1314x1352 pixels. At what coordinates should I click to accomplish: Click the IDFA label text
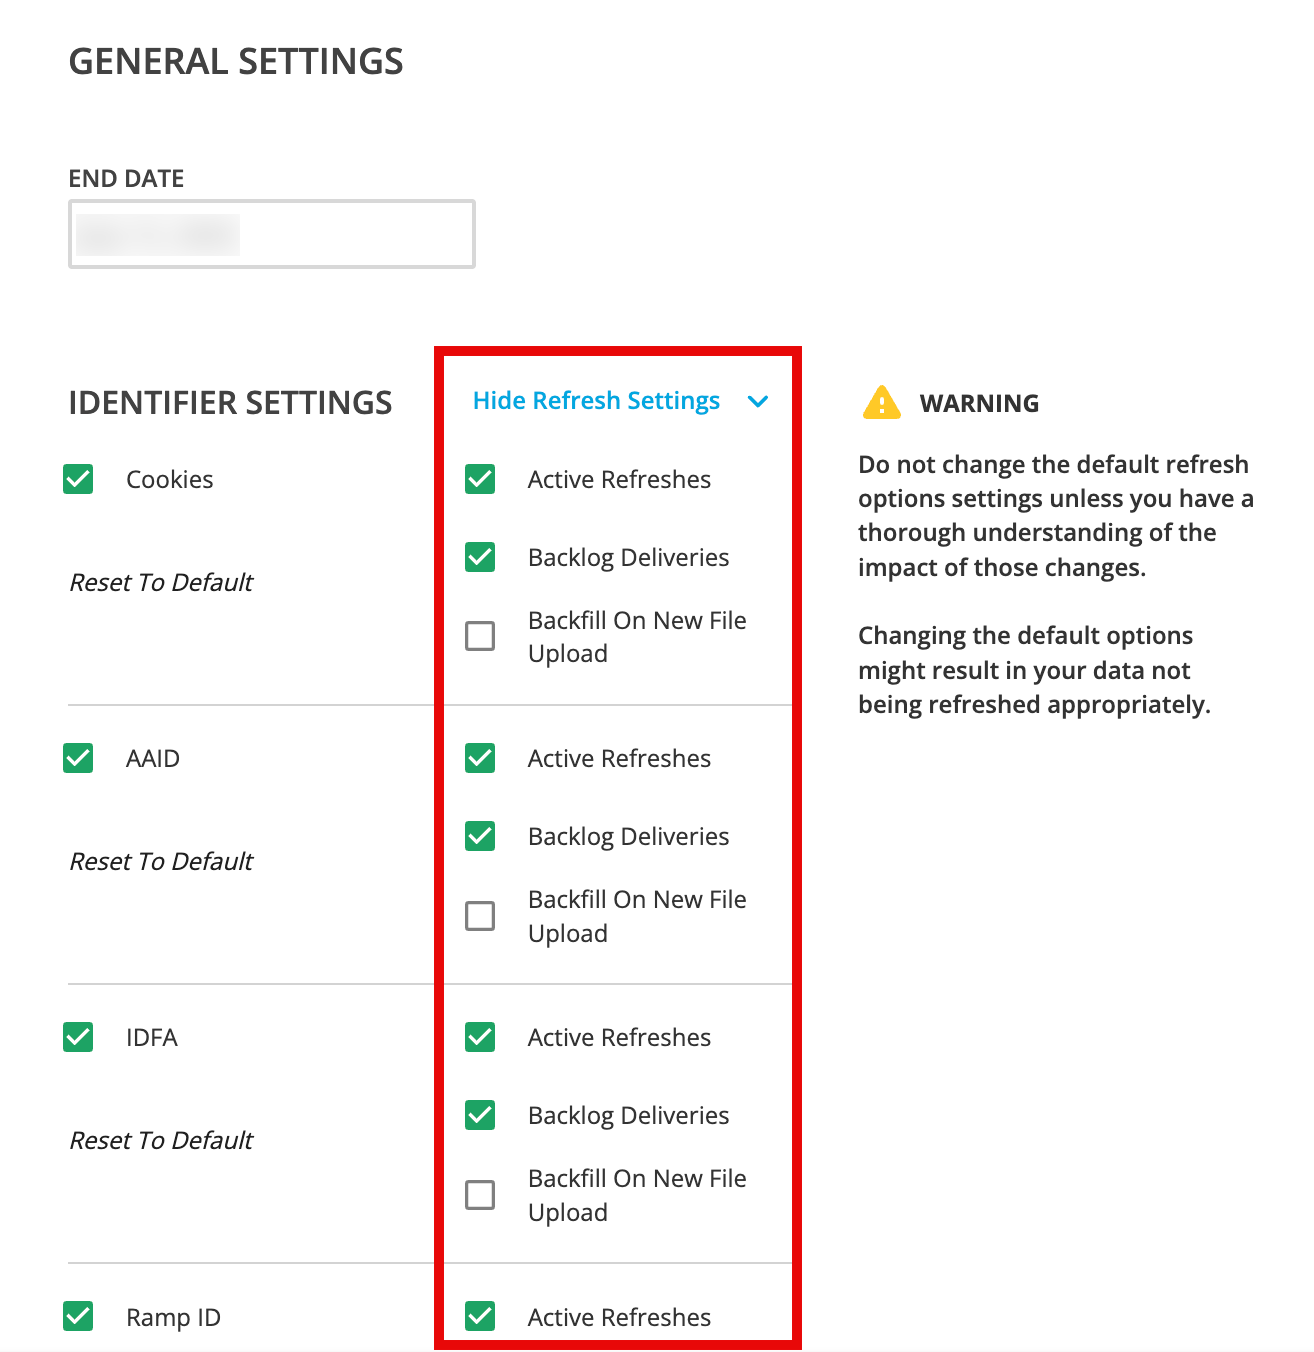[152, 1038]
